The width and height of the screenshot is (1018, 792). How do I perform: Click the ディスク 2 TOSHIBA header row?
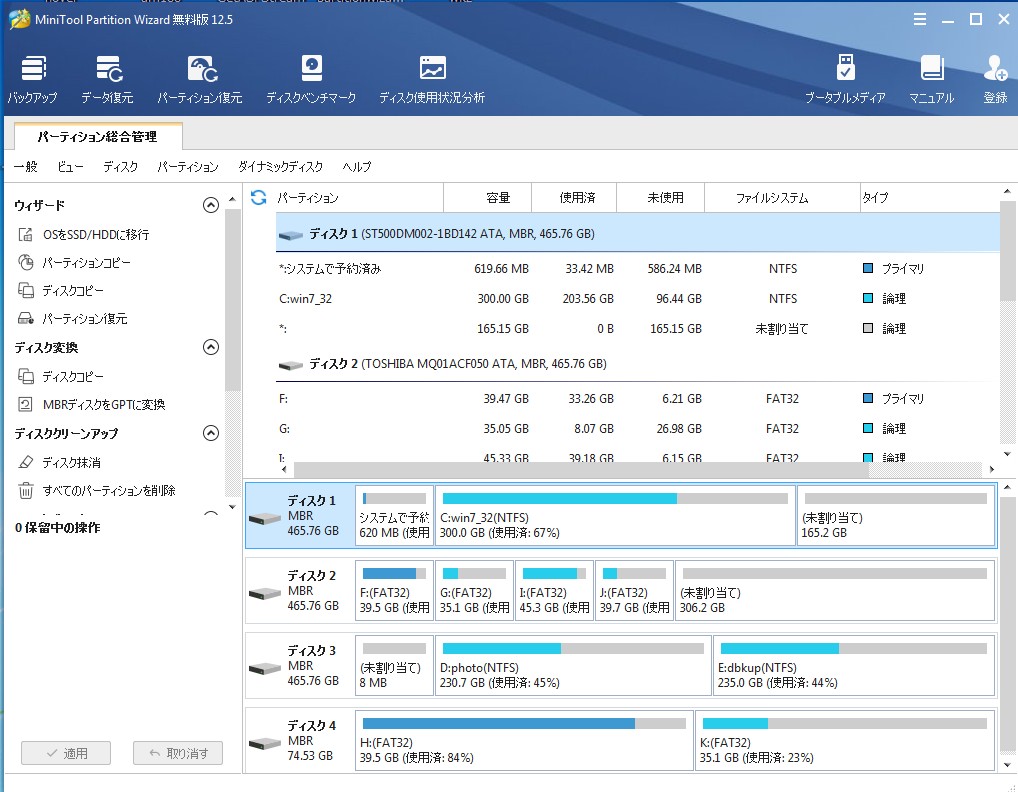(x=638, y=364)
